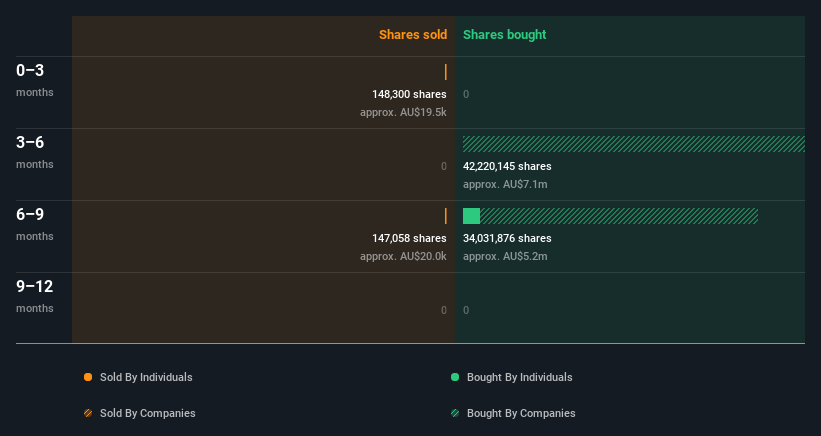Select the 9–12 months row label

tap(35, 296)
